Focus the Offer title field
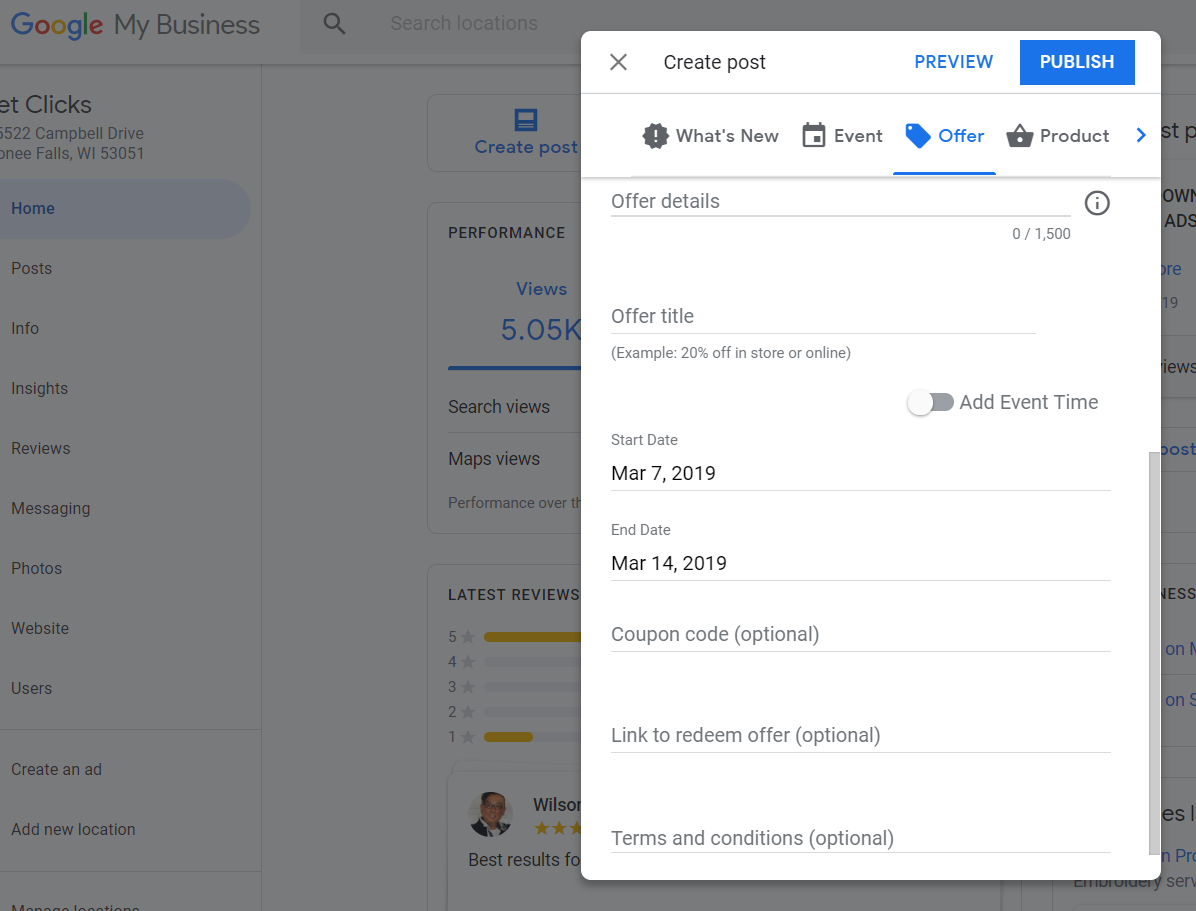This screenshot has width=1196, height=911. (x=823, y=317)
